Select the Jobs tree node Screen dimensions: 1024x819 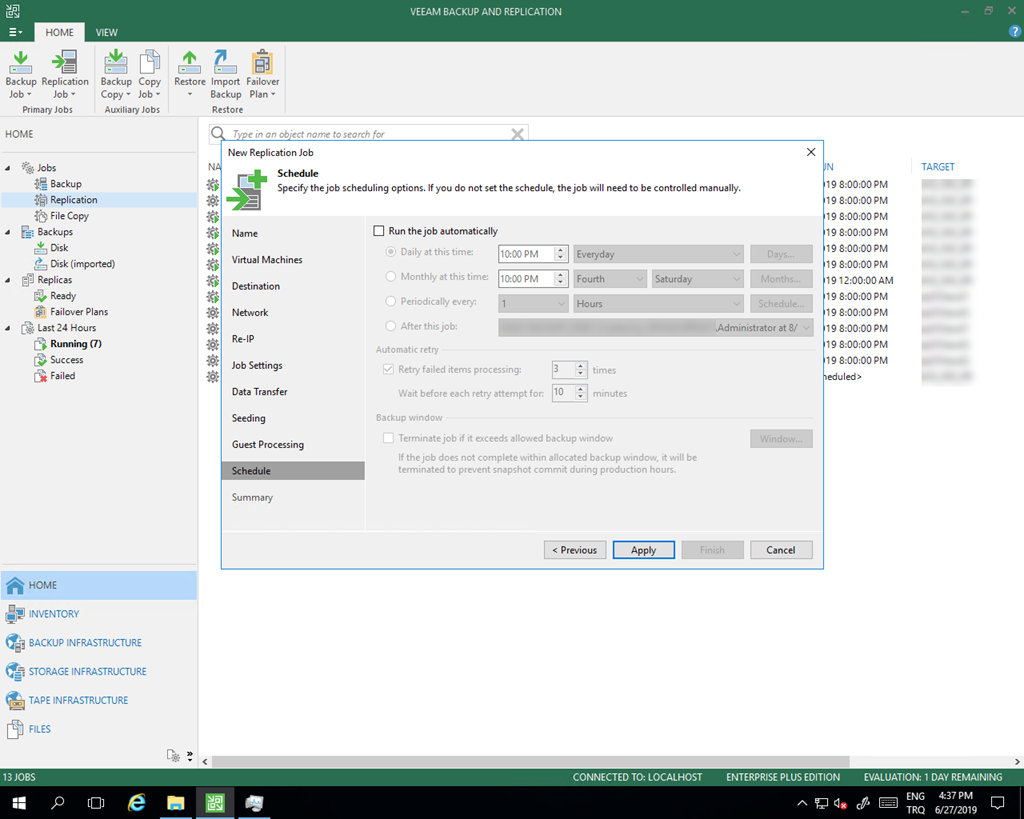click(46, 168)
